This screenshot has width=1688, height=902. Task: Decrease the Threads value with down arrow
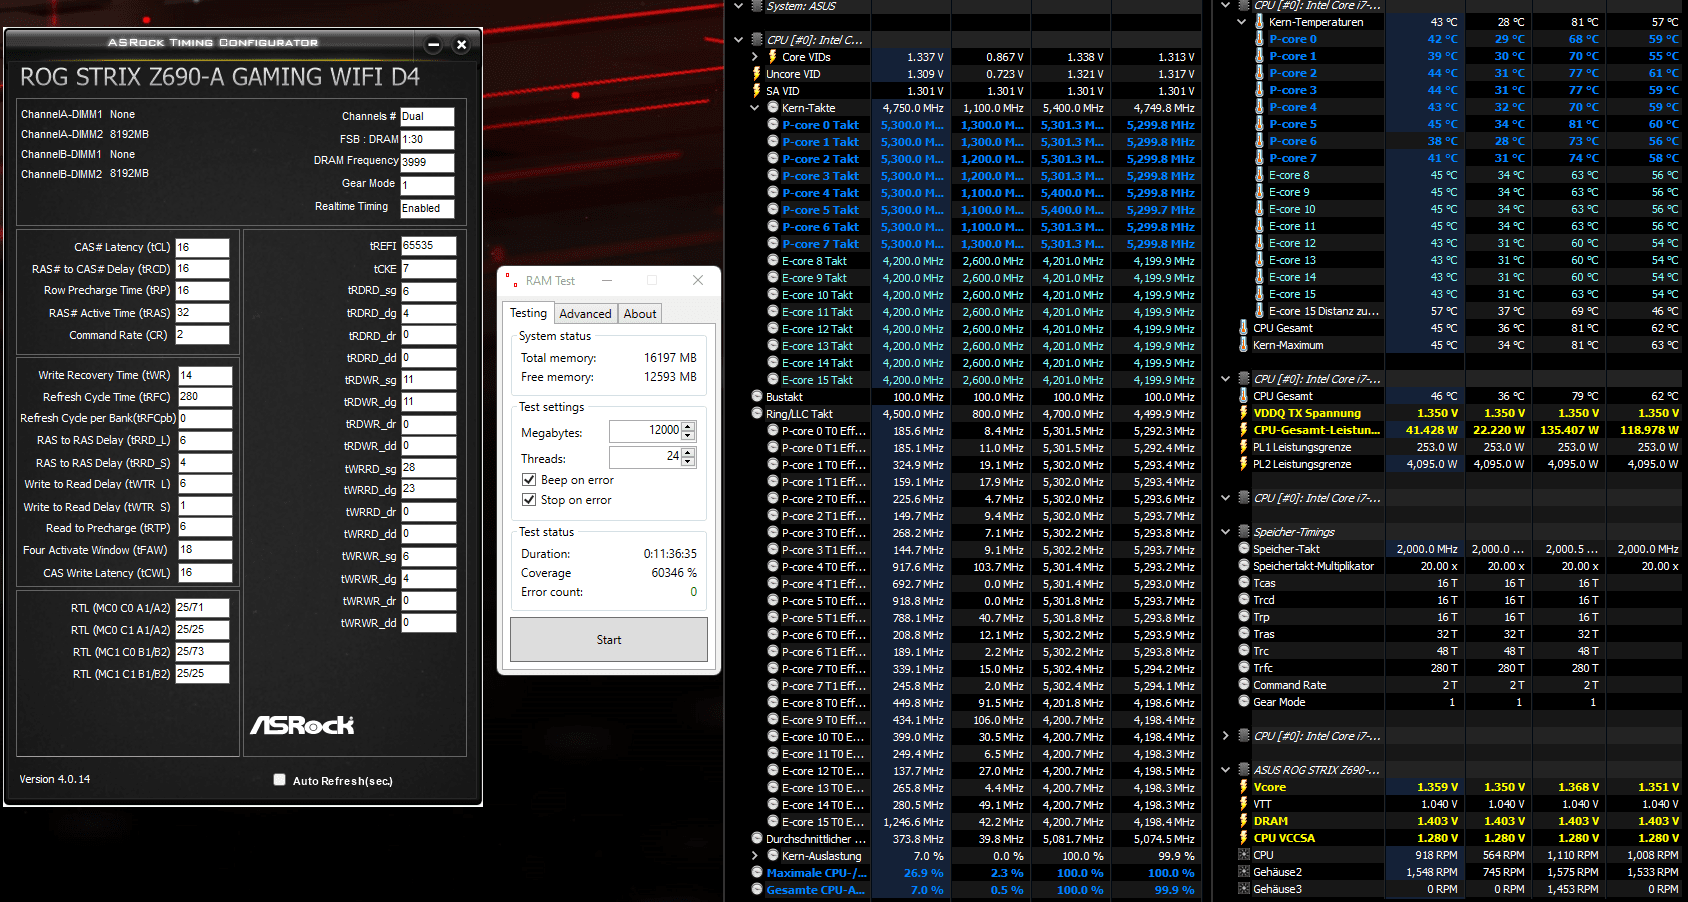click(688, 462)
